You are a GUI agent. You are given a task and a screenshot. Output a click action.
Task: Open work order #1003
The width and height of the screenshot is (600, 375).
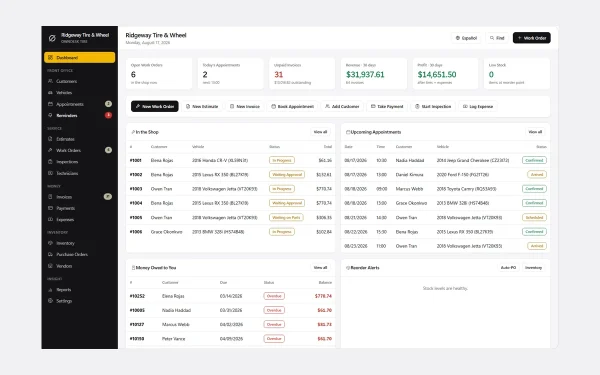(230, 189)
